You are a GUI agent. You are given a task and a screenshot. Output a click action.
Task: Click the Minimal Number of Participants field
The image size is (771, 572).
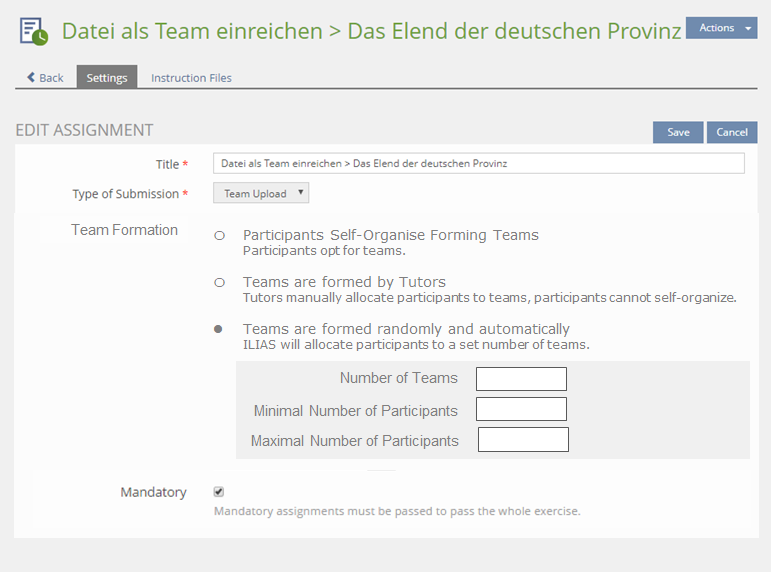point(521,409)
